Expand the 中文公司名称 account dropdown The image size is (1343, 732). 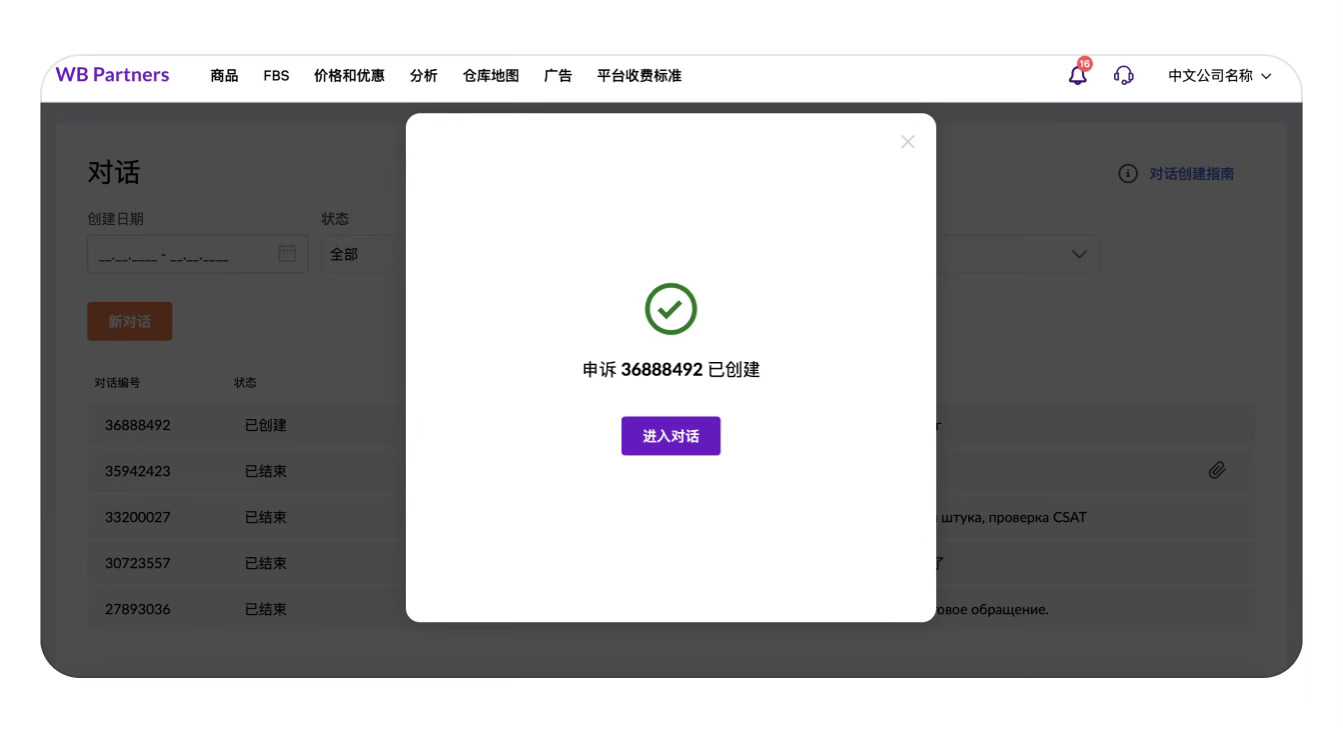pyautogui.click(x=1220, y=76)
